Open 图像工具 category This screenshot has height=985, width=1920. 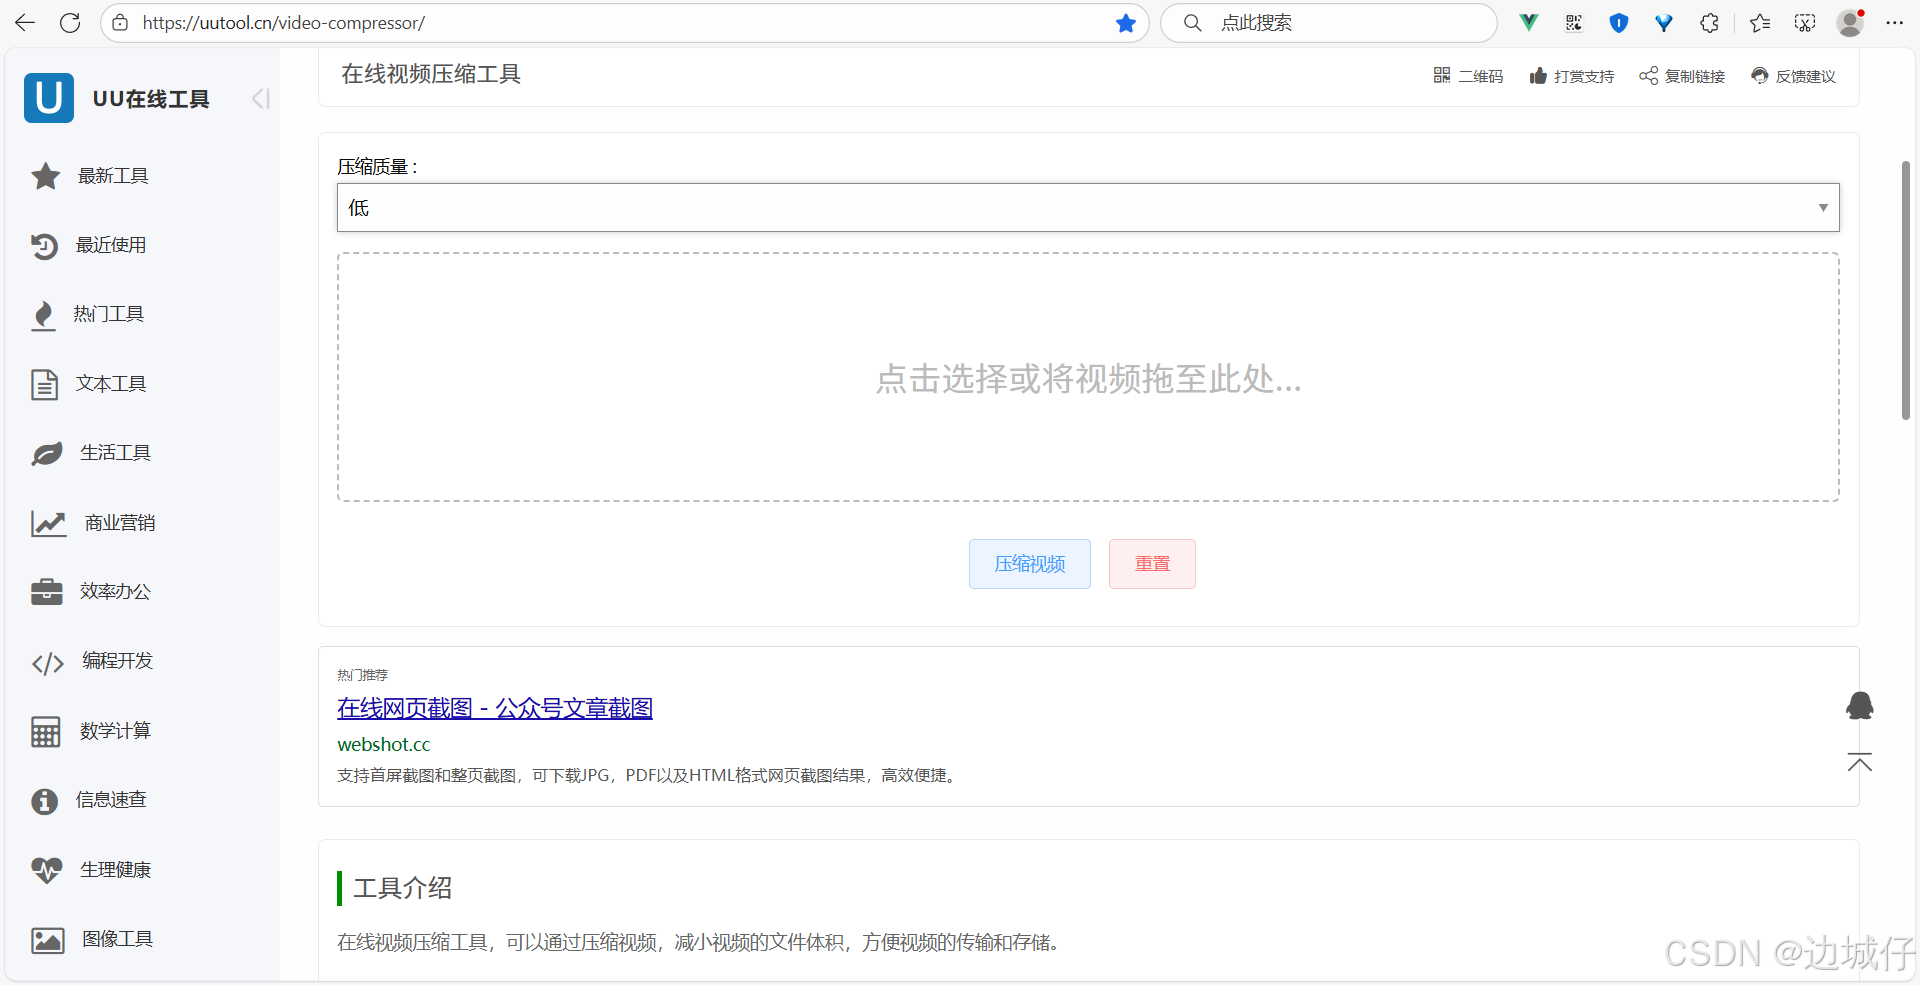point(116,939)
